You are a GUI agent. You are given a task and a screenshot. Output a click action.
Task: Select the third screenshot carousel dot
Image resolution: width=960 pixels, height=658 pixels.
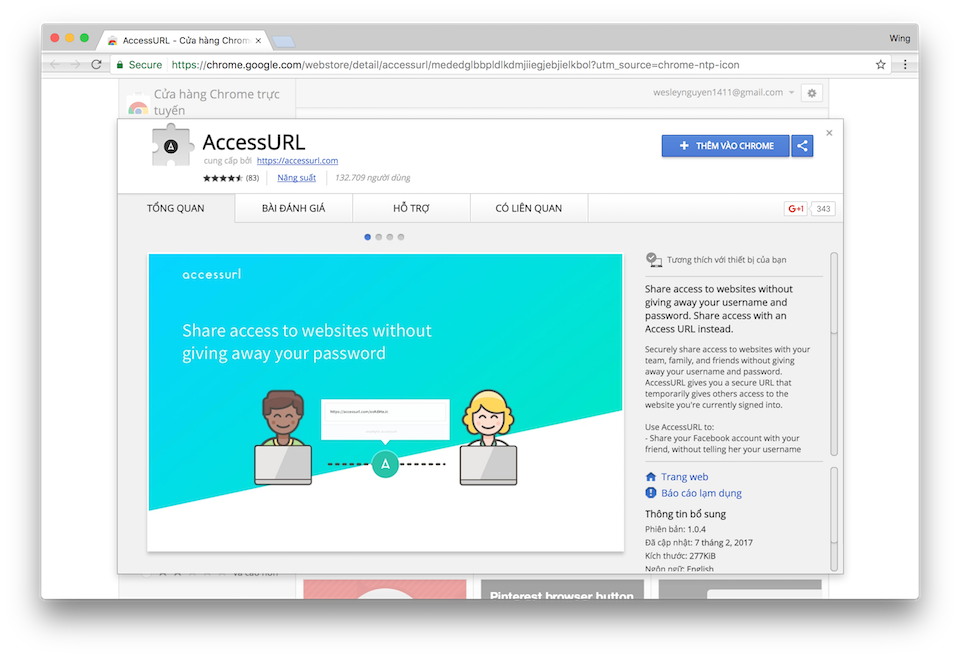point(389,237)
